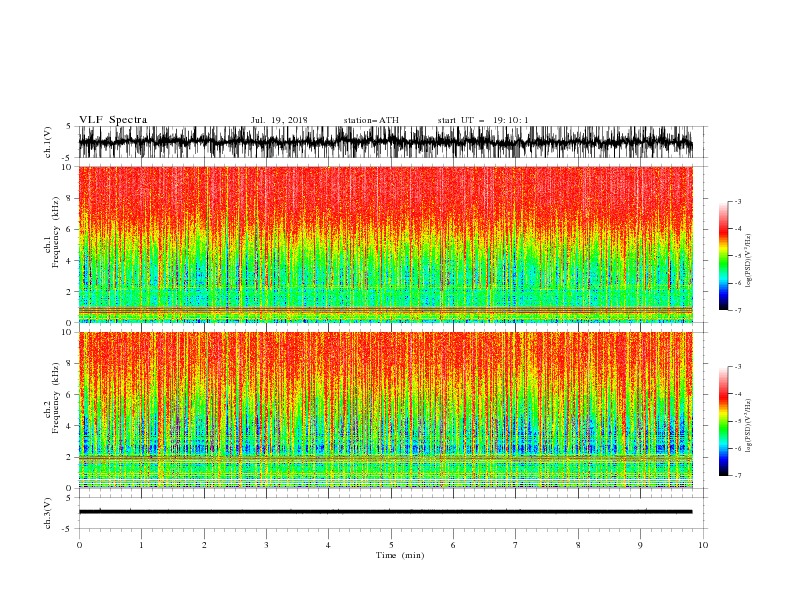The image size is (792, 612).
Task: Click the ch.1 waveform trace panel
Action: 386,142
